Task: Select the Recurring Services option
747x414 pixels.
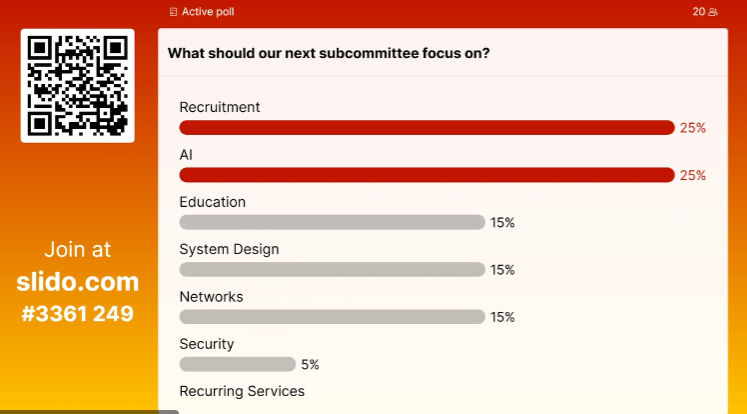Action: (242, 391)
